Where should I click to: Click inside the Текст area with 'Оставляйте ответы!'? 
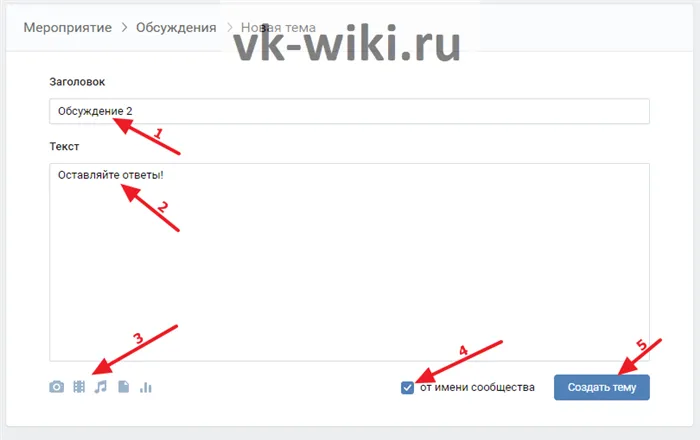click(x=349, y=262)
